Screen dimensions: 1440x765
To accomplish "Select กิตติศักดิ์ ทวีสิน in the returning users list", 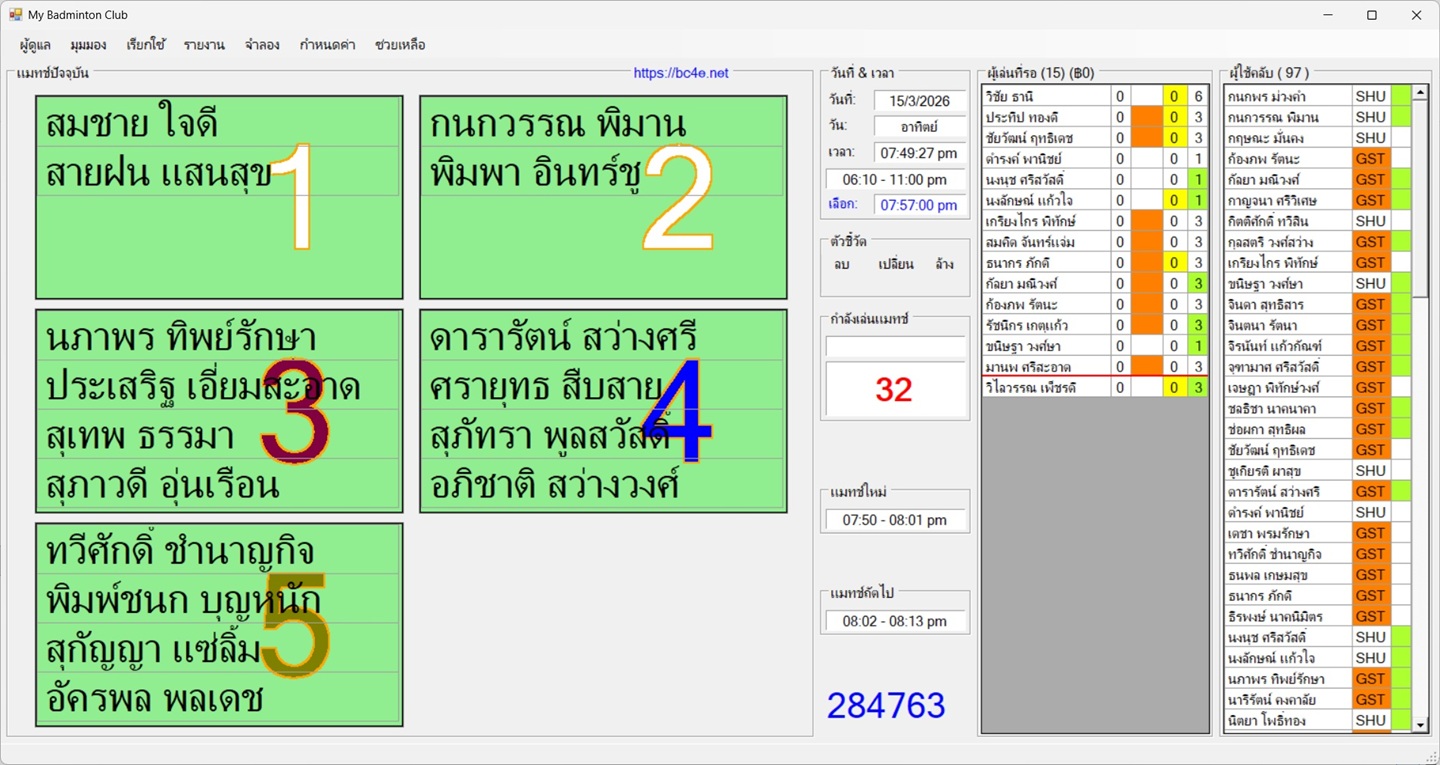I will click(x=1288, y=221).
